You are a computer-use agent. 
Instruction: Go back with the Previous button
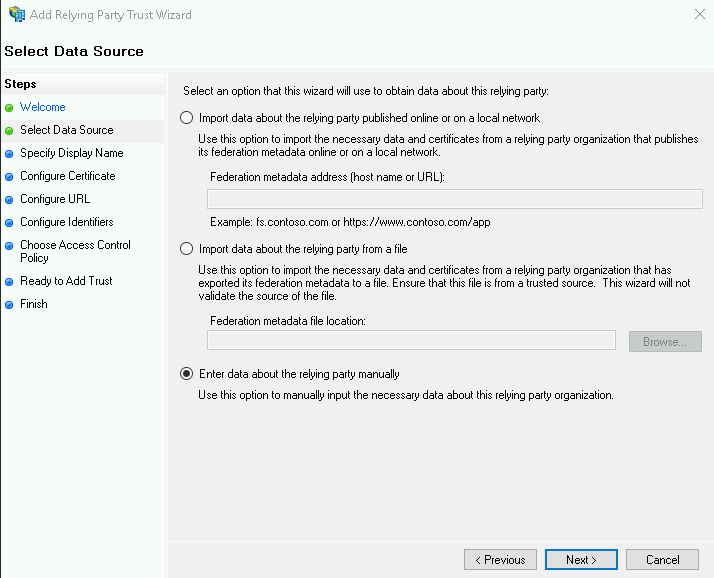coord(500,560)
